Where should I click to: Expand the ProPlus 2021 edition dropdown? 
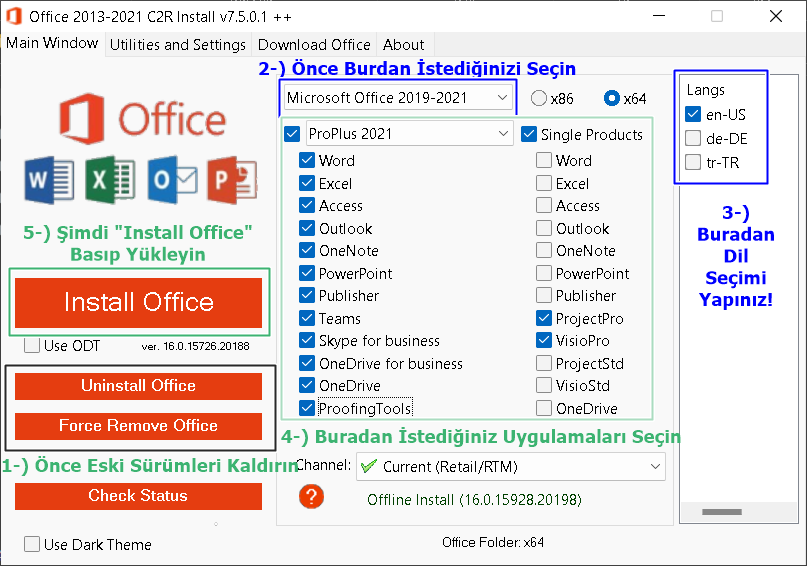(x=410, y=134)
